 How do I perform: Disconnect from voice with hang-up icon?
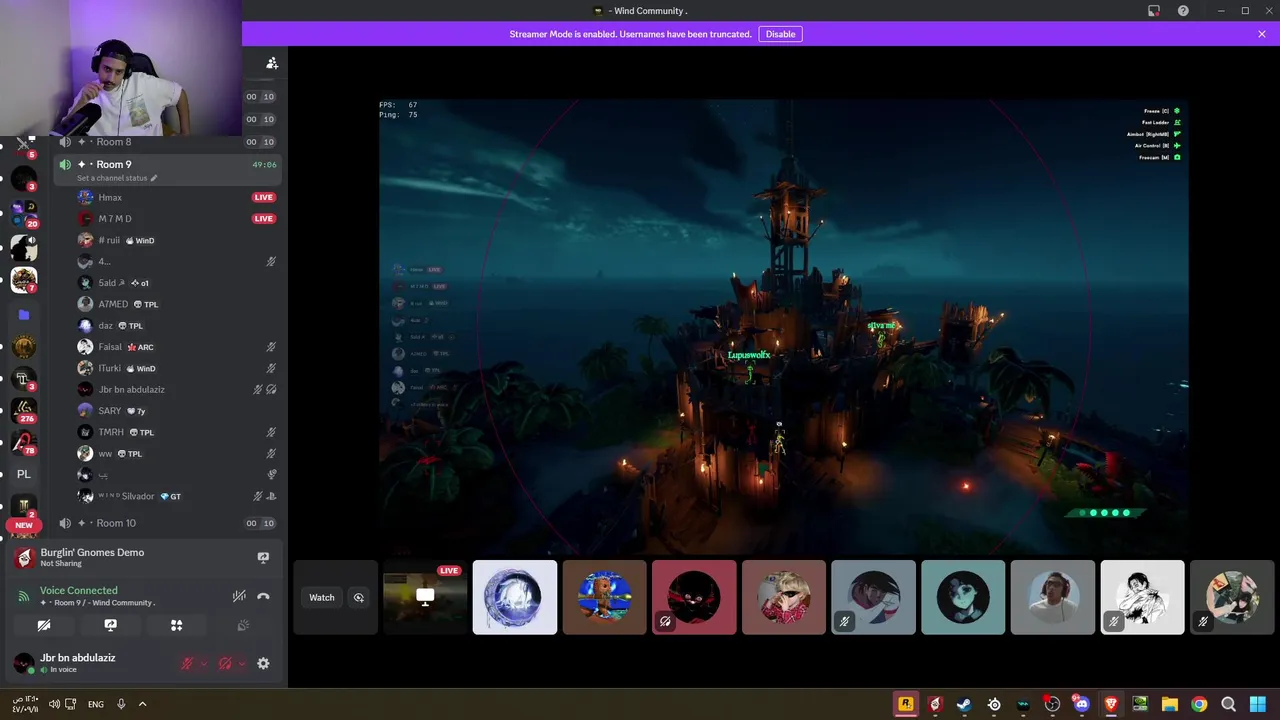pyautogui.click(x=263, y=596)
